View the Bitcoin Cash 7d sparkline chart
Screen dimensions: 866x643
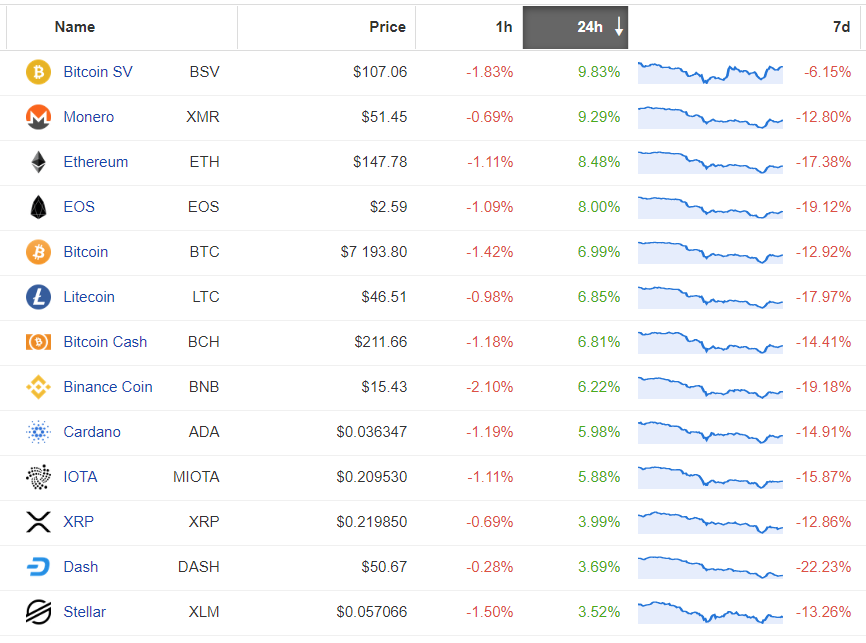[710, 342]
